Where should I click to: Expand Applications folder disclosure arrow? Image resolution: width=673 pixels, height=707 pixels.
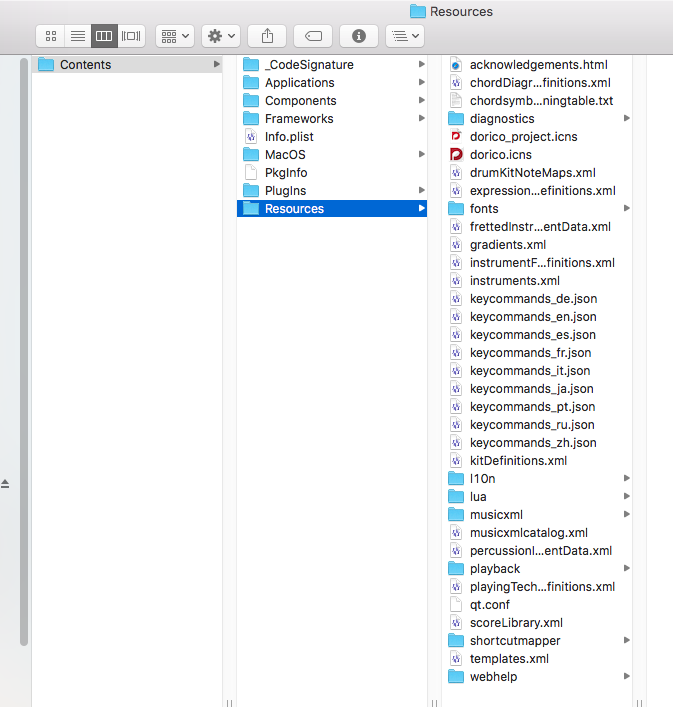tap(421, 82)
